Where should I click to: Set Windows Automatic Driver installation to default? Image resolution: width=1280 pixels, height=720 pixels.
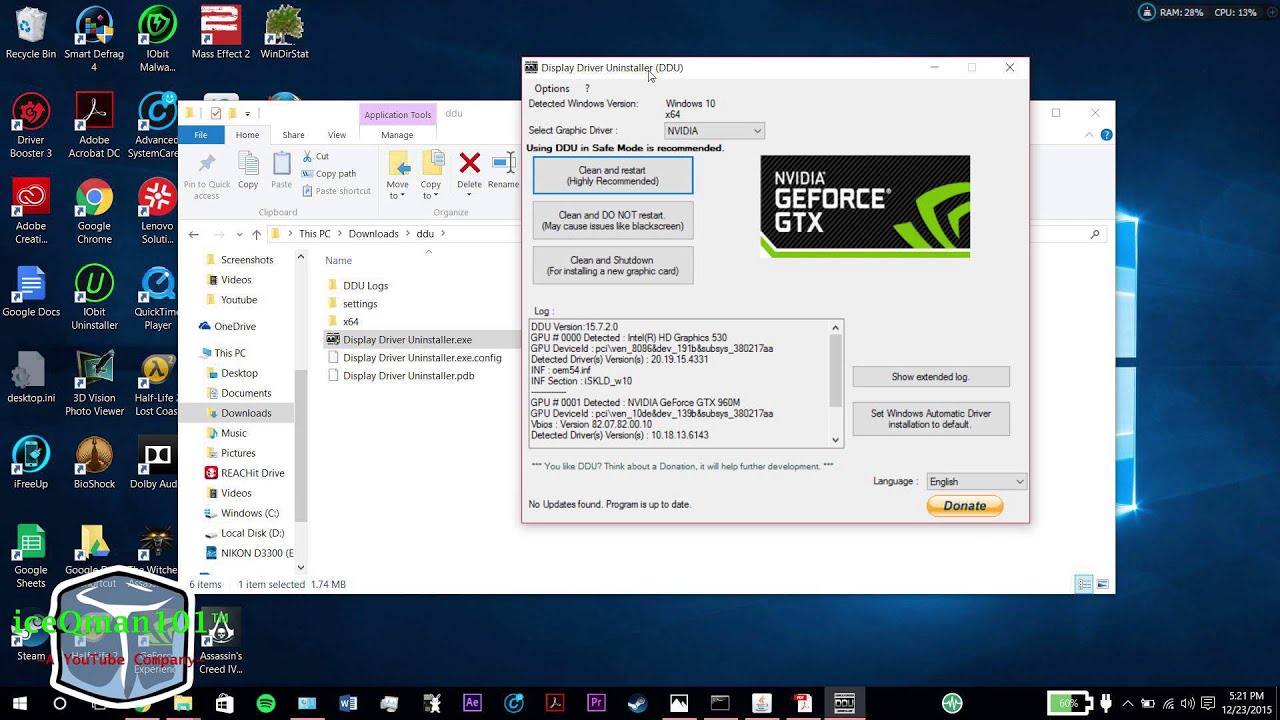[x=930, y=419]
